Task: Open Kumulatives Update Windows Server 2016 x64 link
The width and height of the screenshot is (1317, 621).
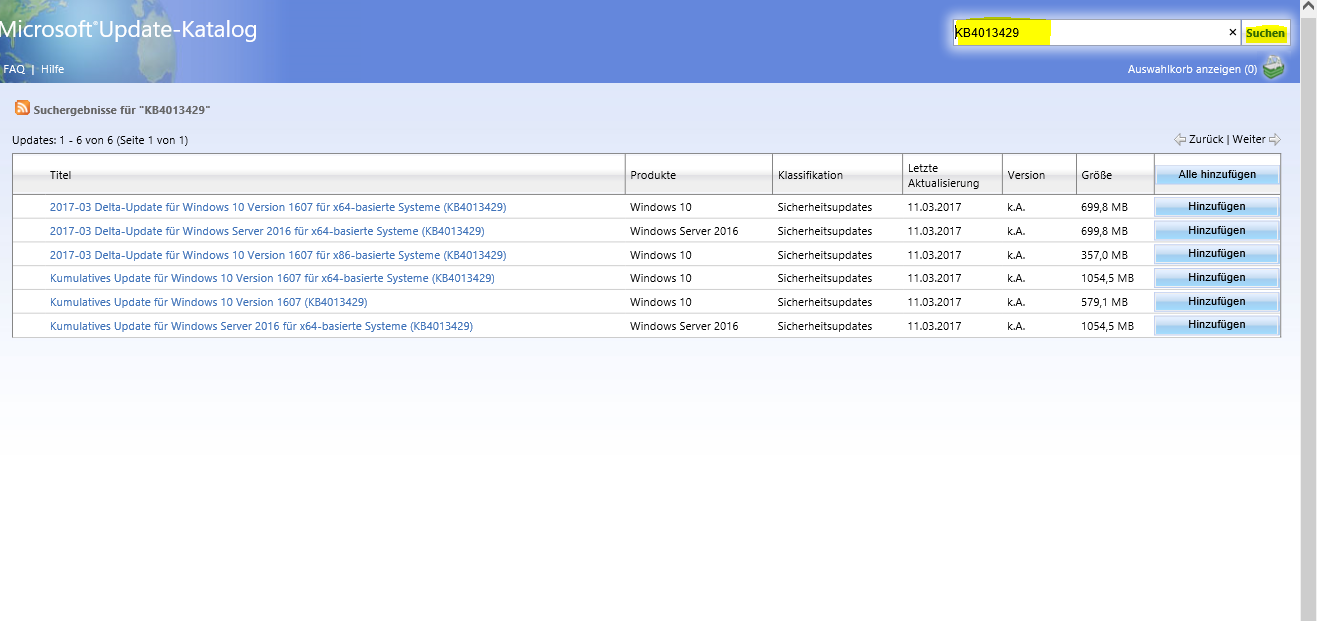Action: [261, 326]
